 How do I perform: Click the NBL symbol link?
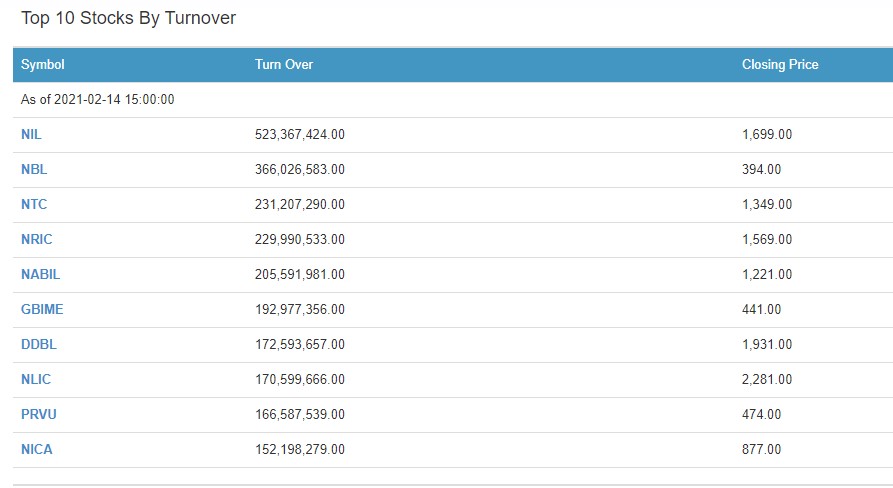[34, 169]
